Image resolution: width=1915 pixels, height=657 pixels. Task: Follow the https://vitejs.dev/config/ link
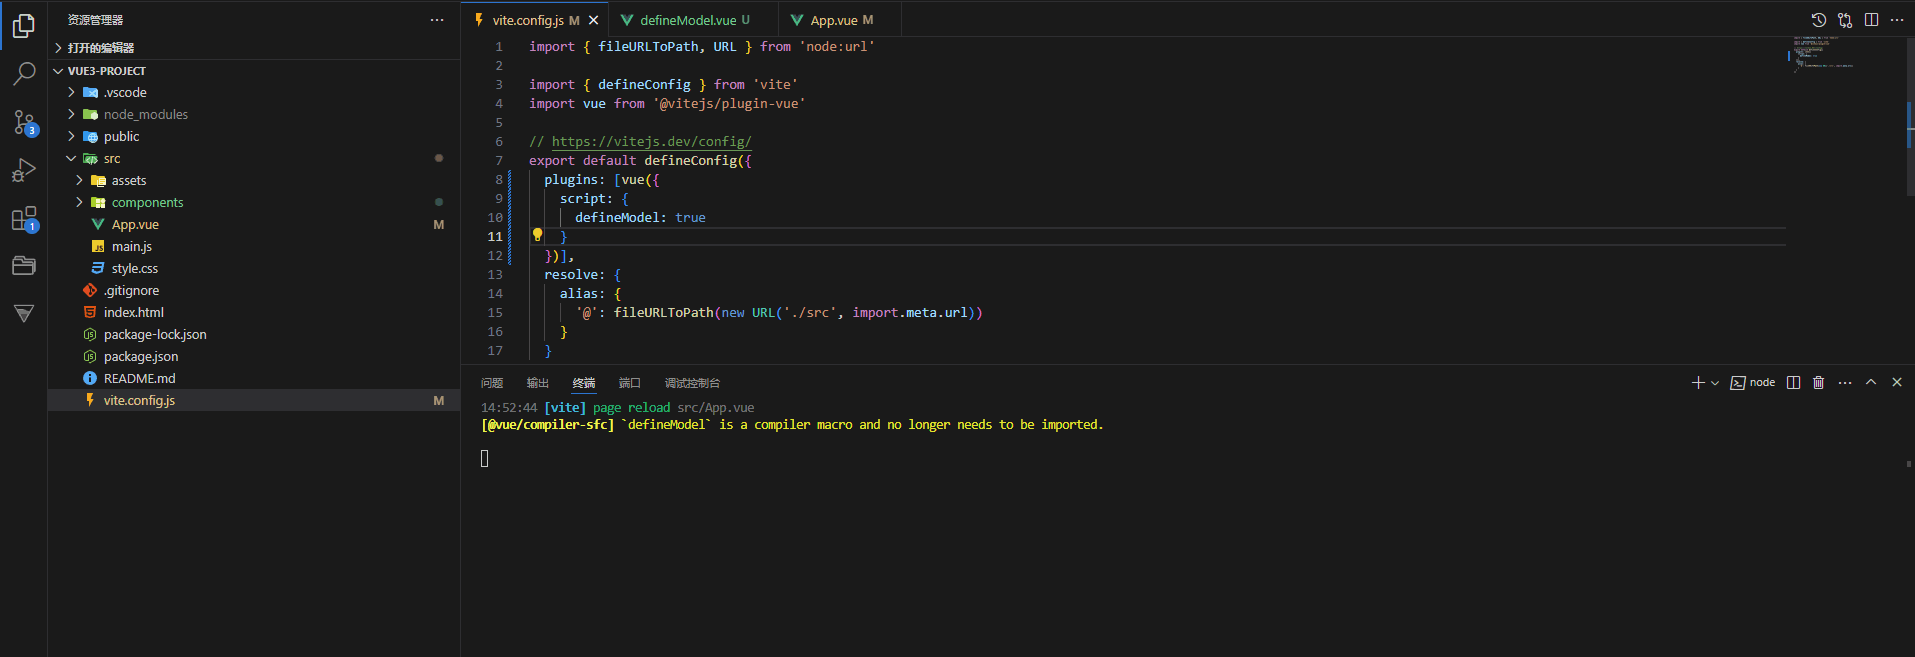[651, 141]
